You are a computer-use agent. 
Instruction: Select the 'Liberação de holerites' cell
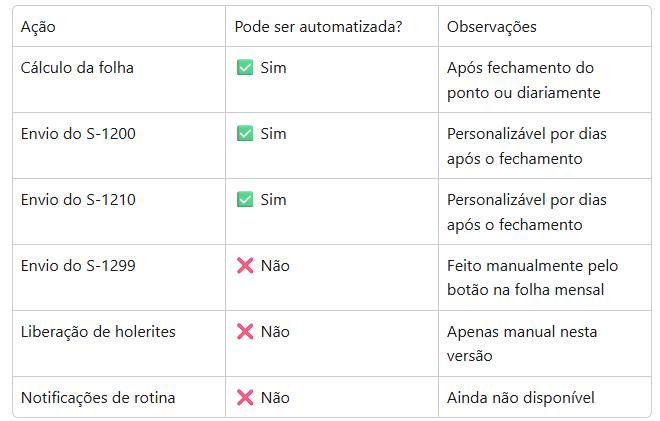point(98,332)
